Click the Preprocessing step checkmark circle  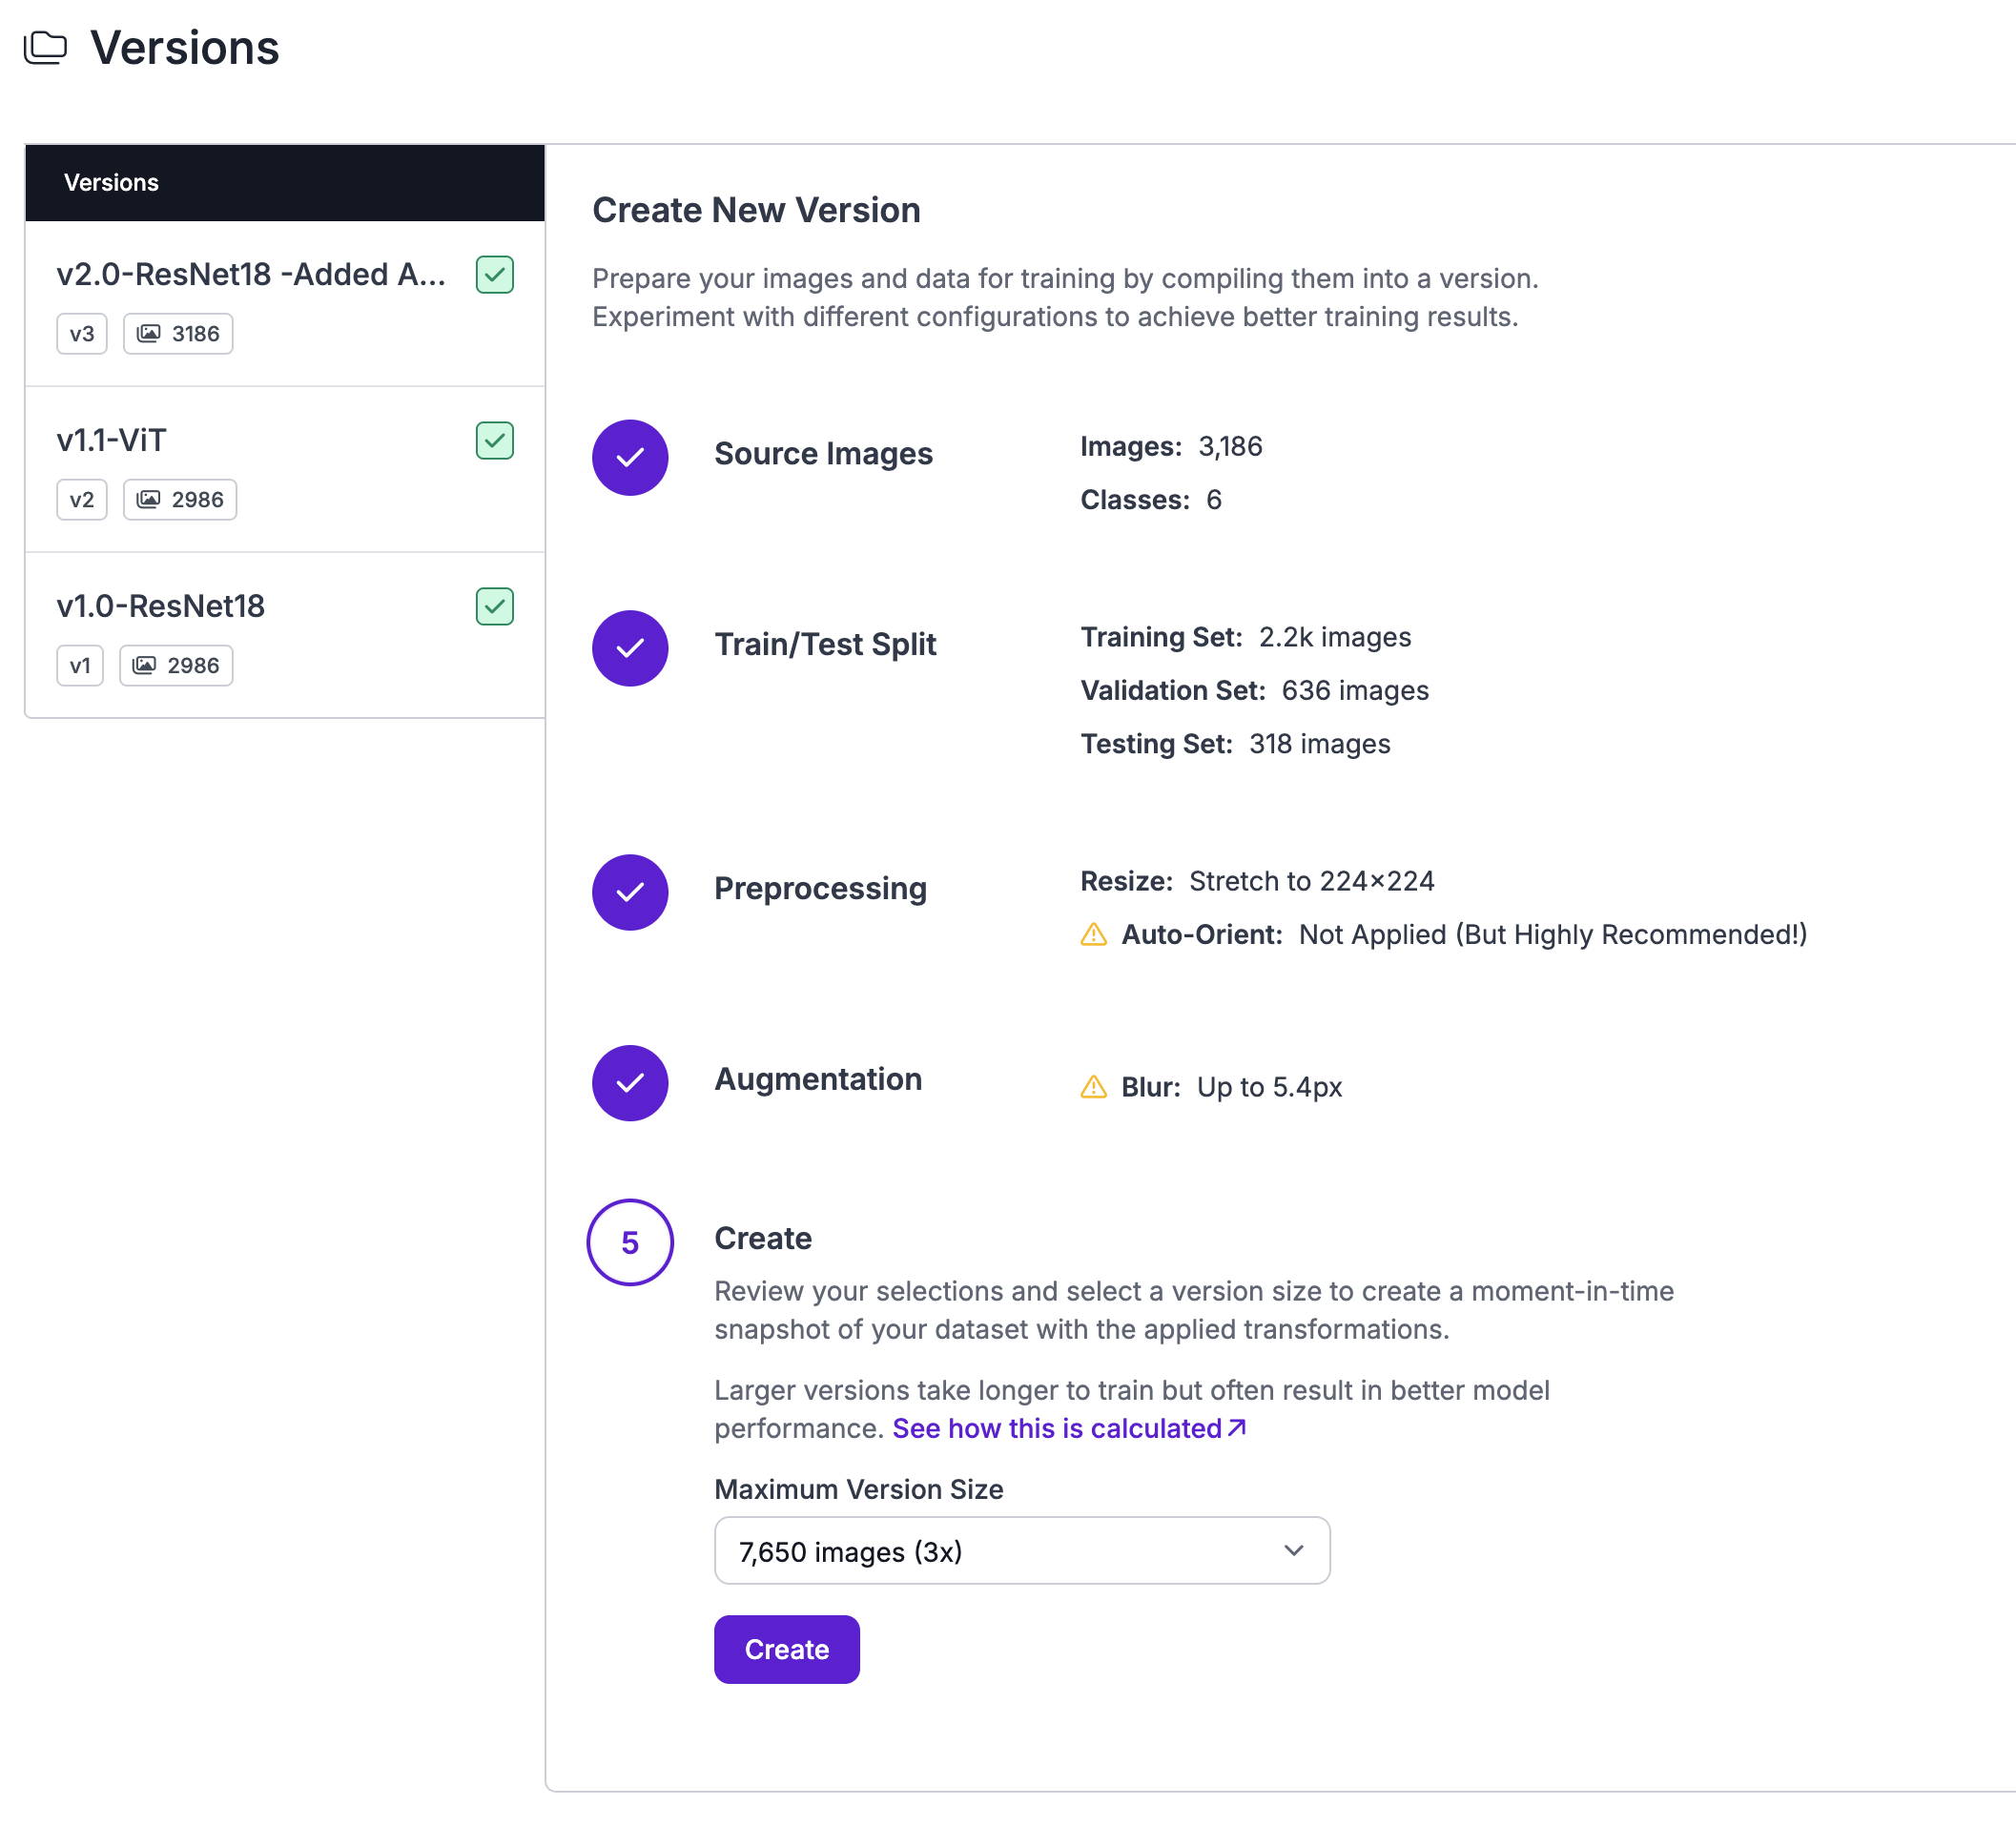tap(630, 892)
